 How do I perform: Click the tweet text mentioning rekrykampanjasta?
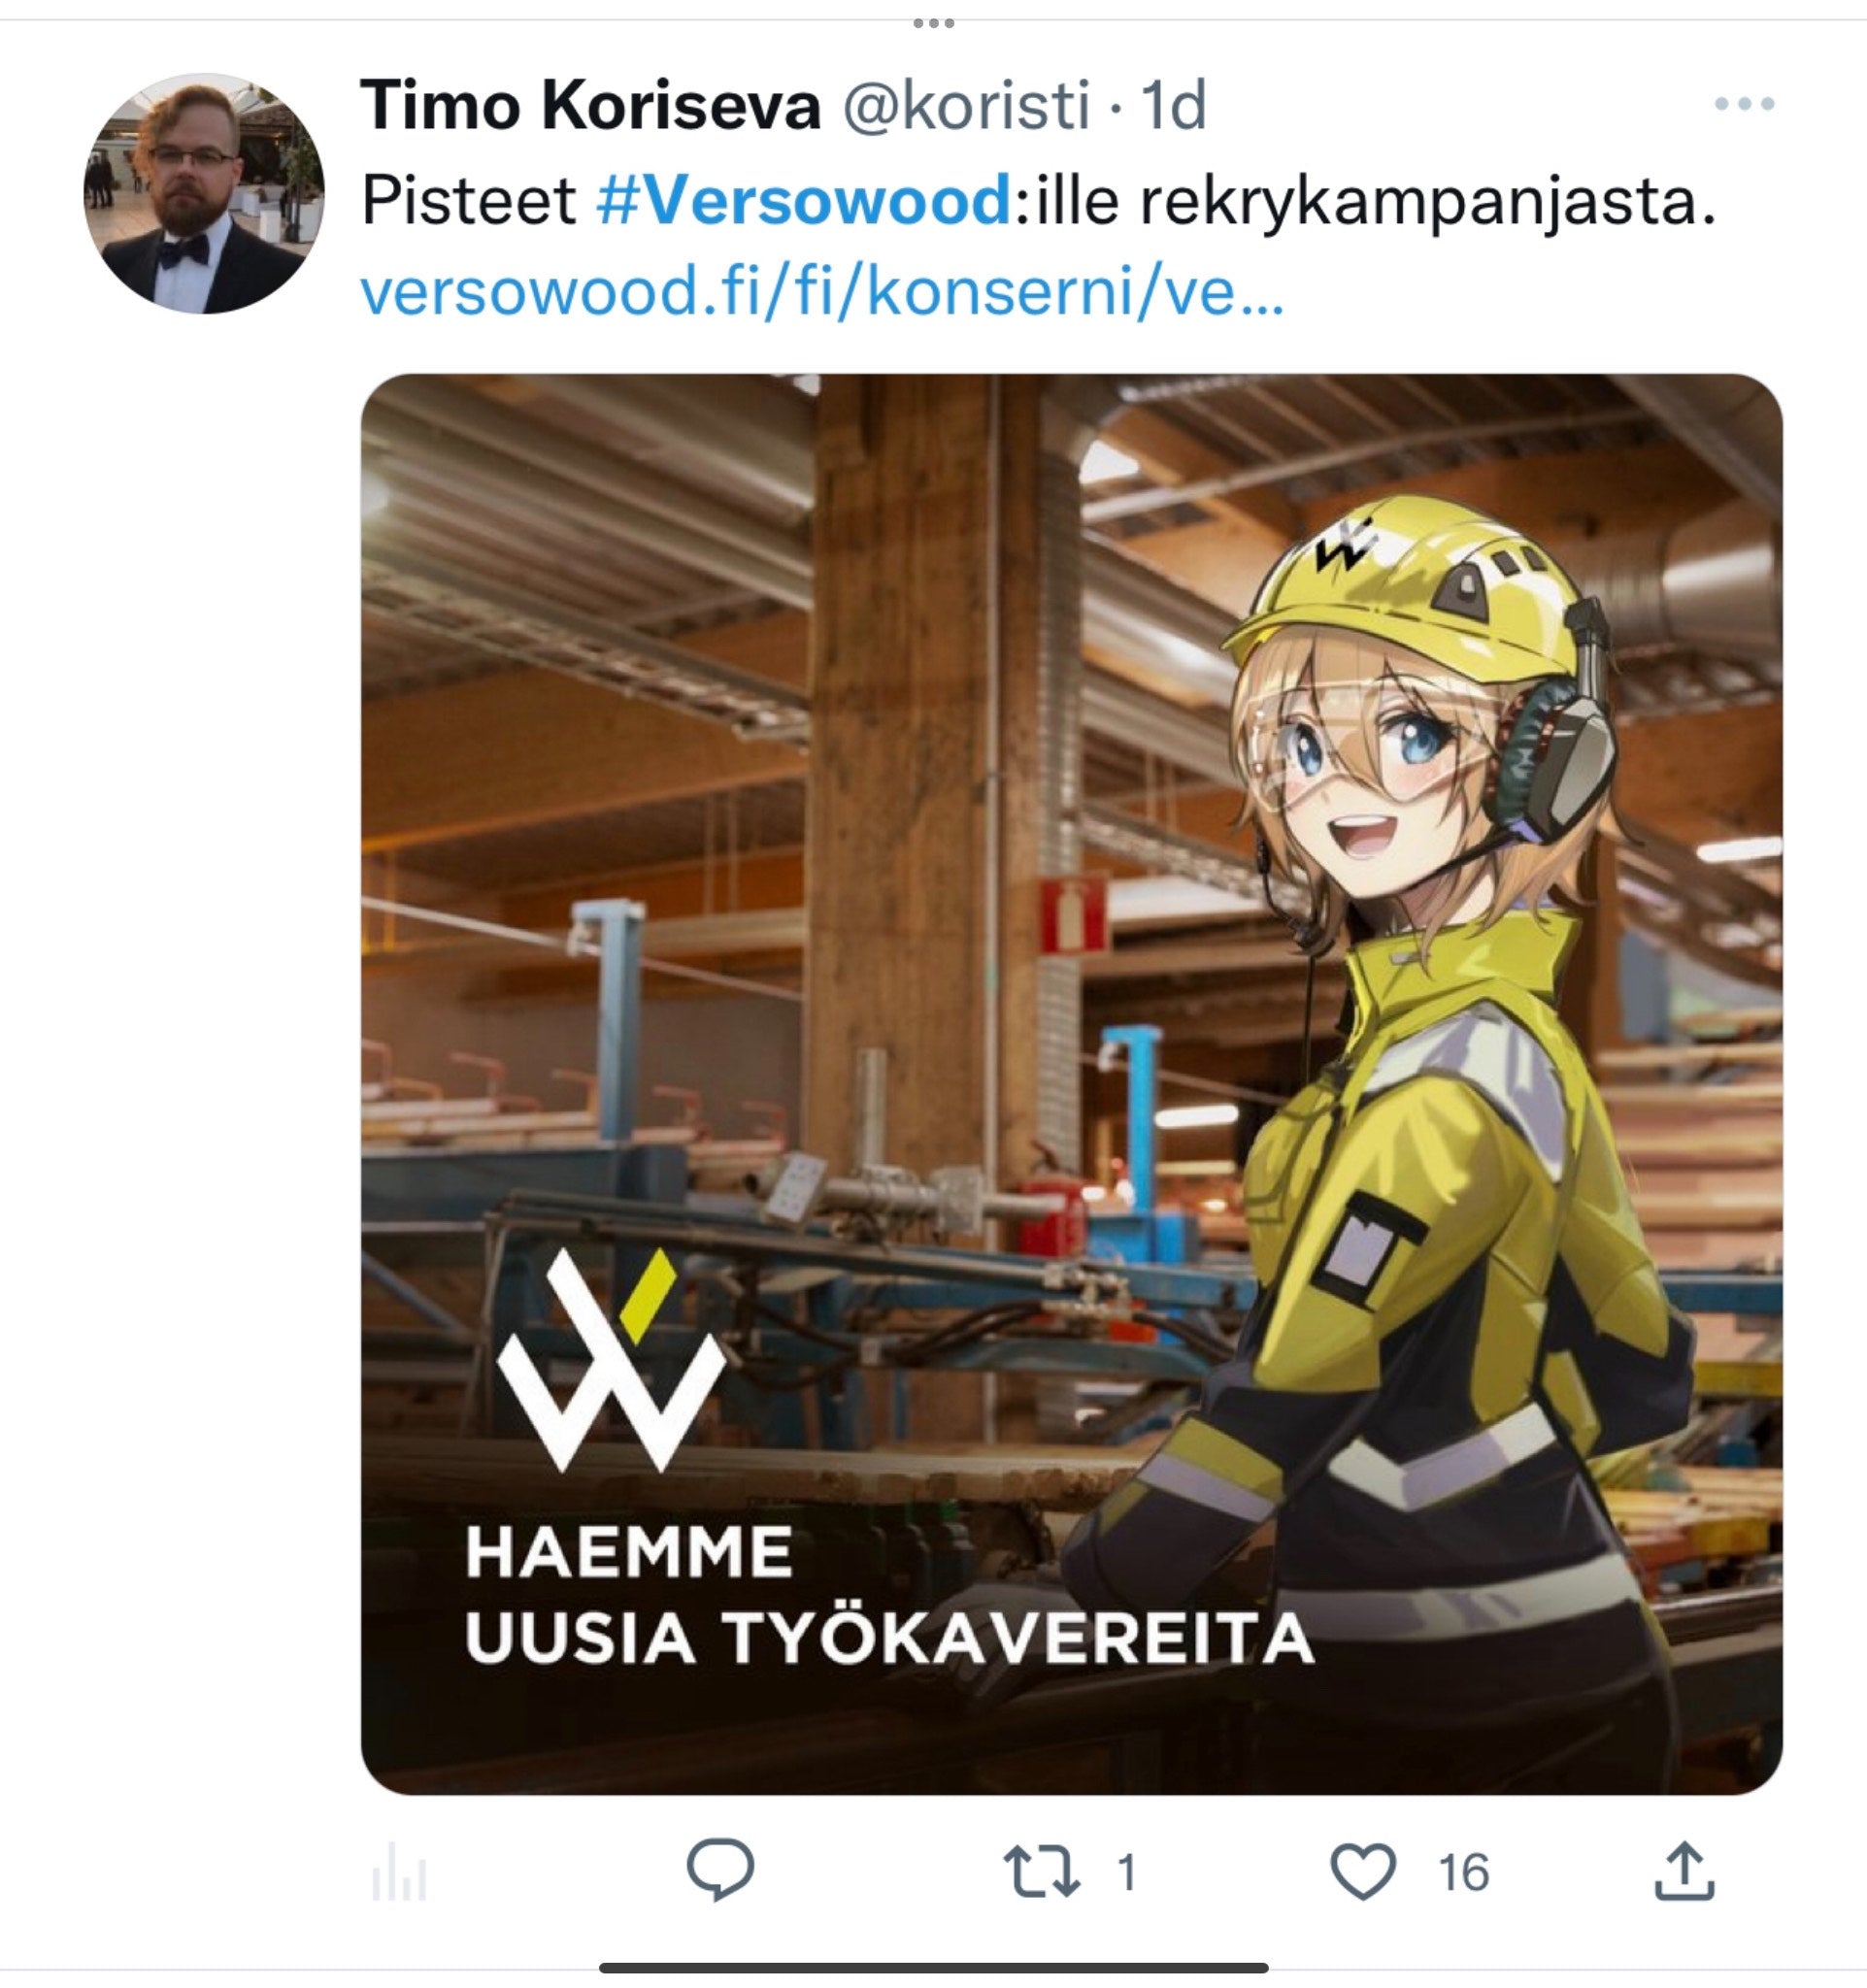1038,200
